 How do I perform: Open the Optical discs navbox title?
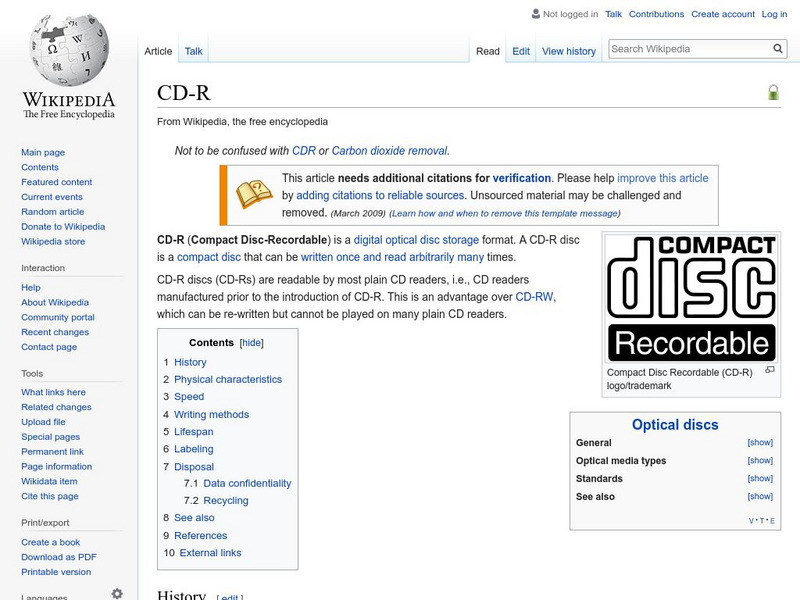(675, 424)
